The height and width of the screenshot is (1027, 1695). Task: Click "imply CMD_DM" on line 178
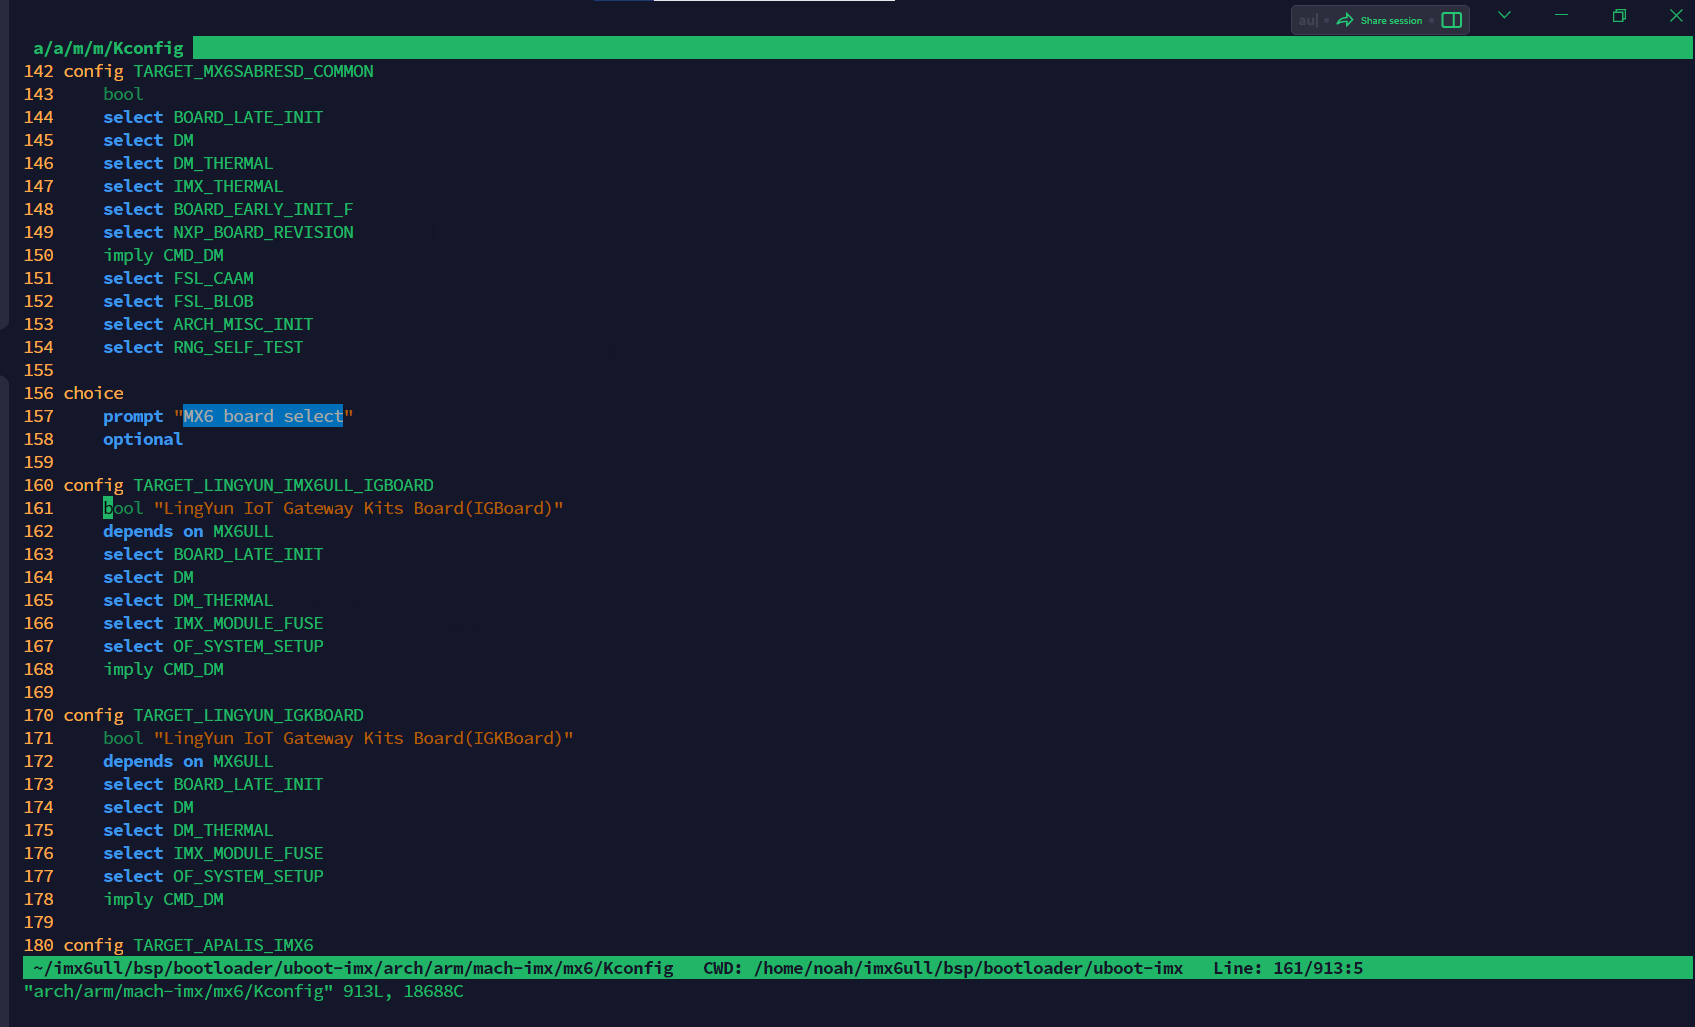(x=163, y=899)
